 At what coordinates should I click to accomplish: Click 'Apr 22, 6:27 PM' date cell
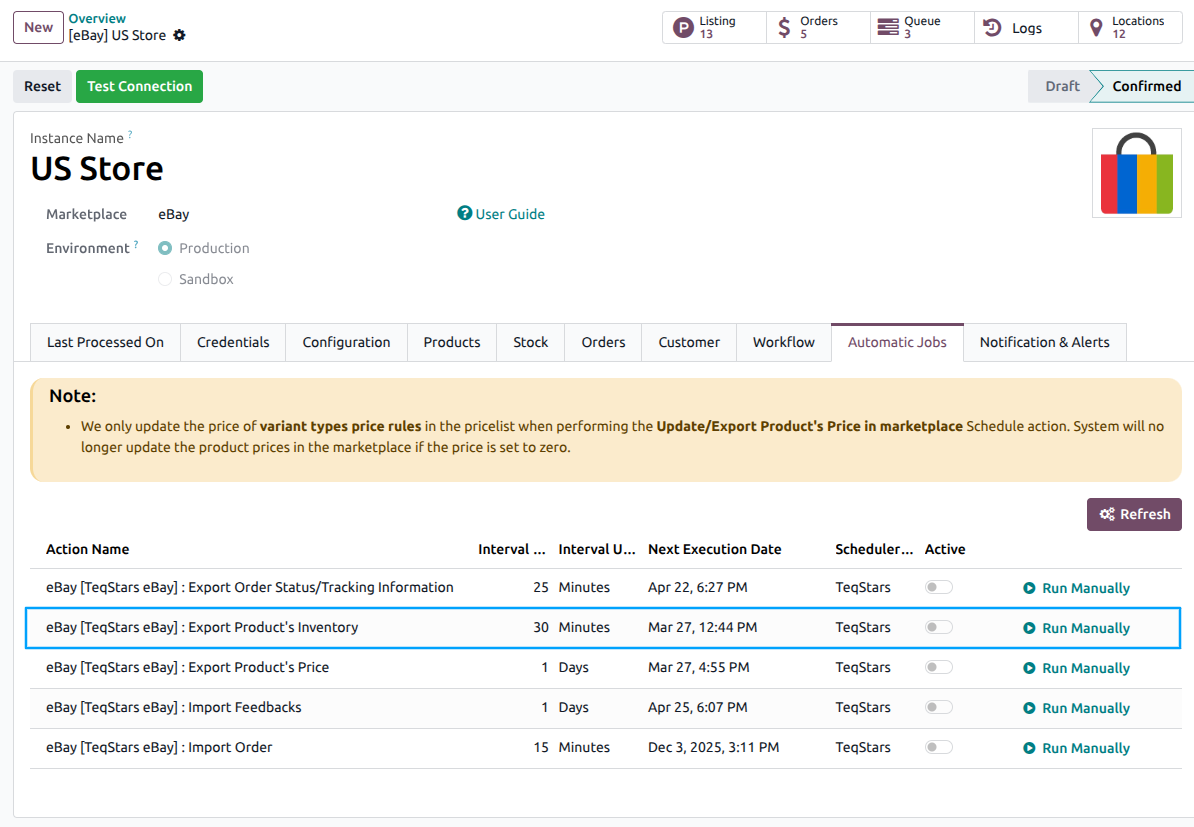698,587
